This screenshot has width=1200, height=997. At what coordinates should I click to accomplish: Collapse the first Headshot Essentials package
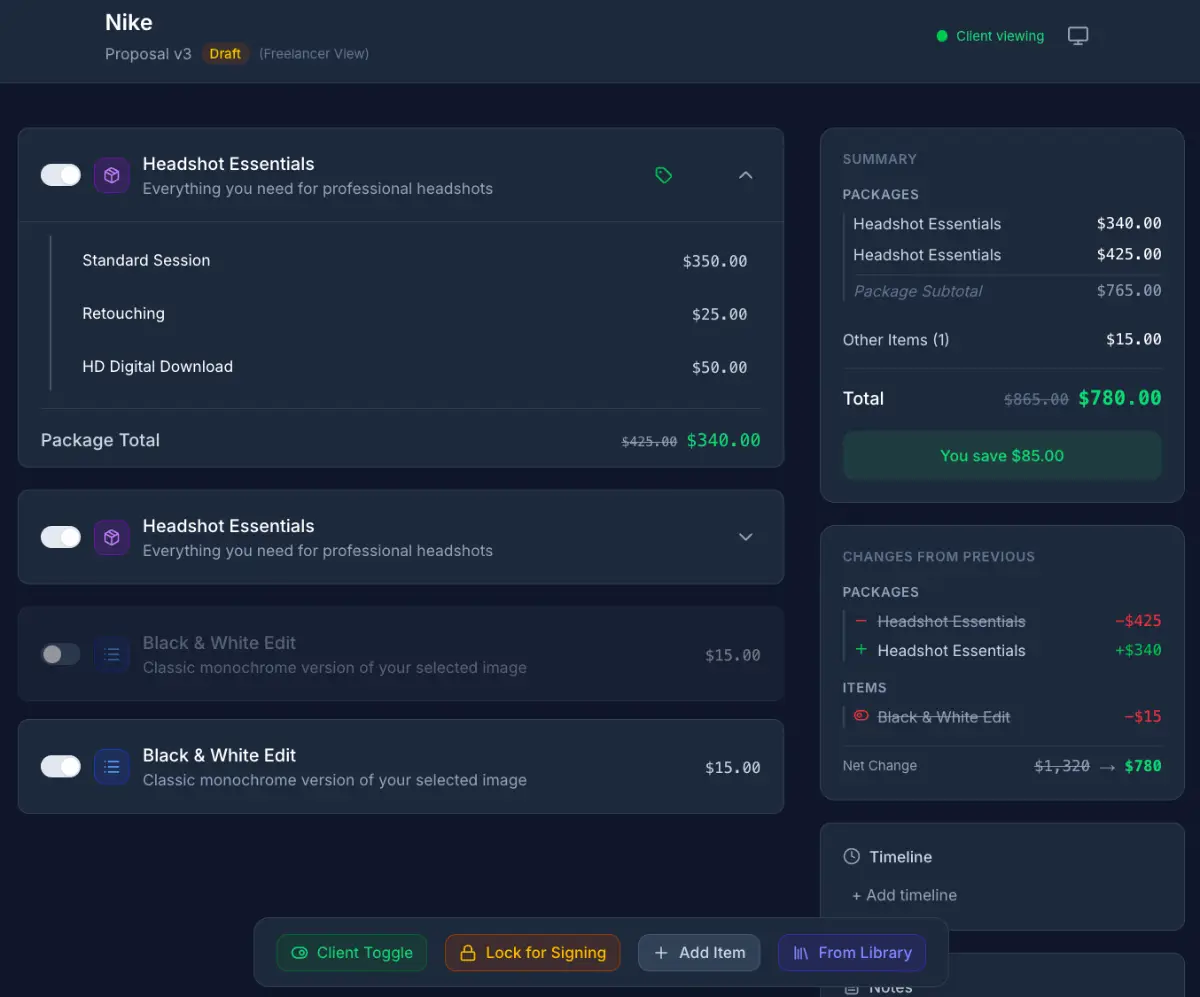(x=745, y=175)
